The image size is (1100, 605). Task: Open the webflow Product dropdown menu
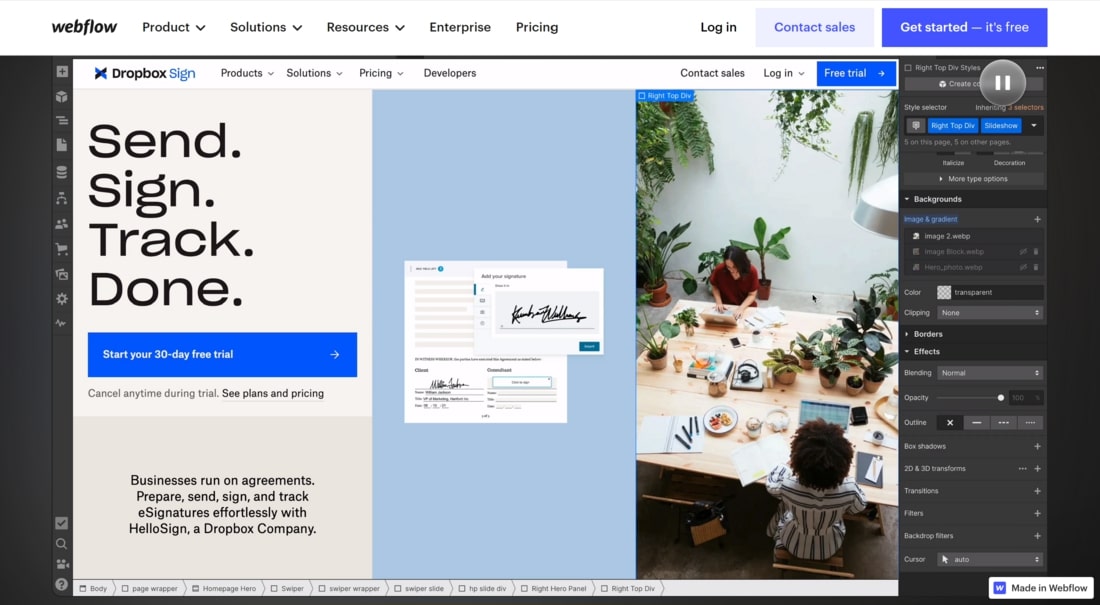tap(173, 27)
